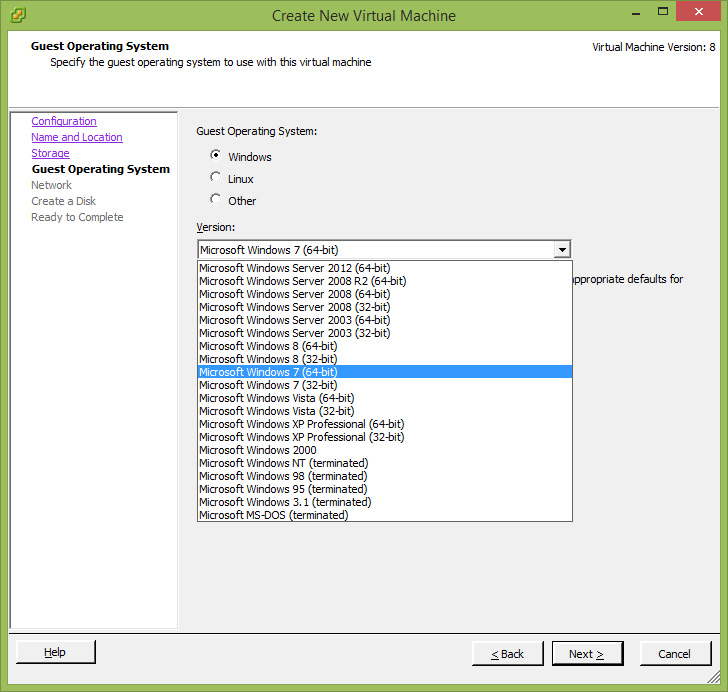Choose Windows XP Professional (64-bit)

384,424
